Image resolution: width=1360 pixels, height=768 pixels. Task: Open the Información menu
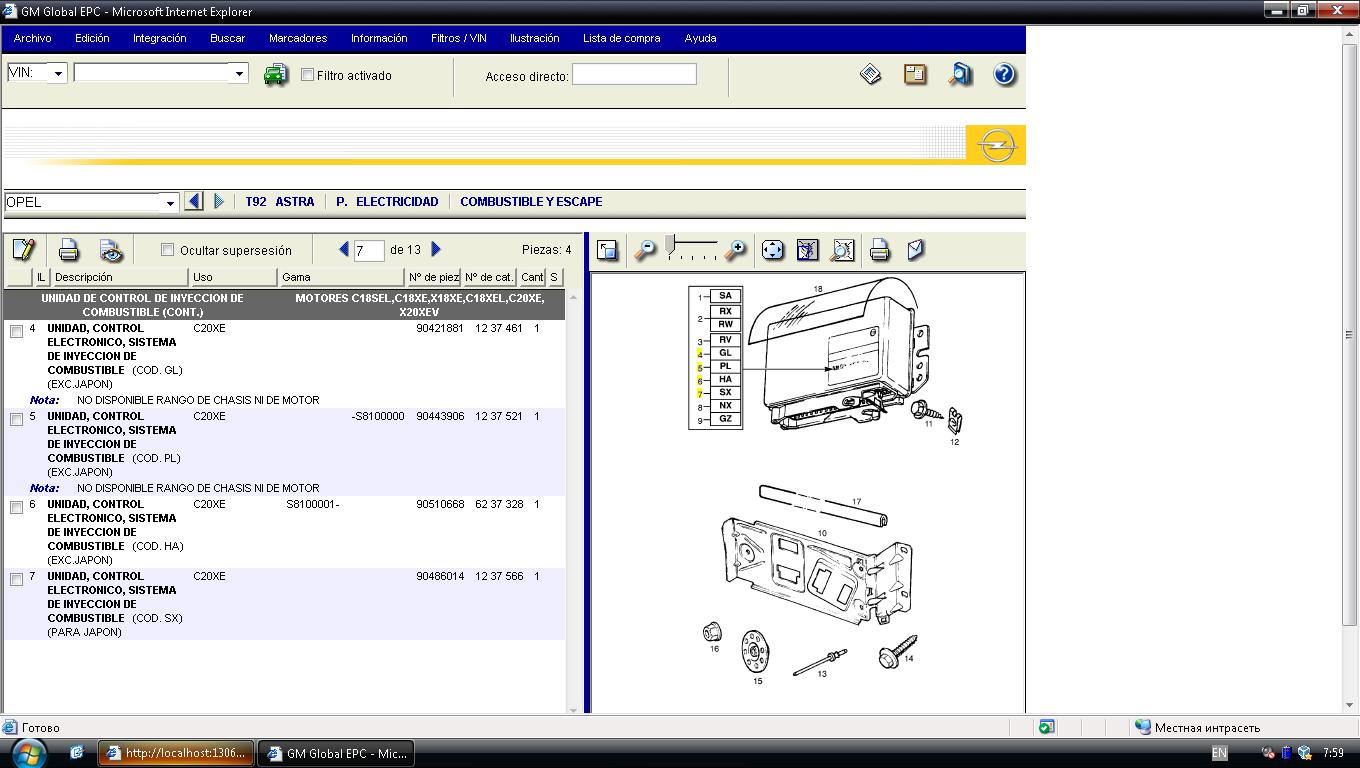click(379, 38)
